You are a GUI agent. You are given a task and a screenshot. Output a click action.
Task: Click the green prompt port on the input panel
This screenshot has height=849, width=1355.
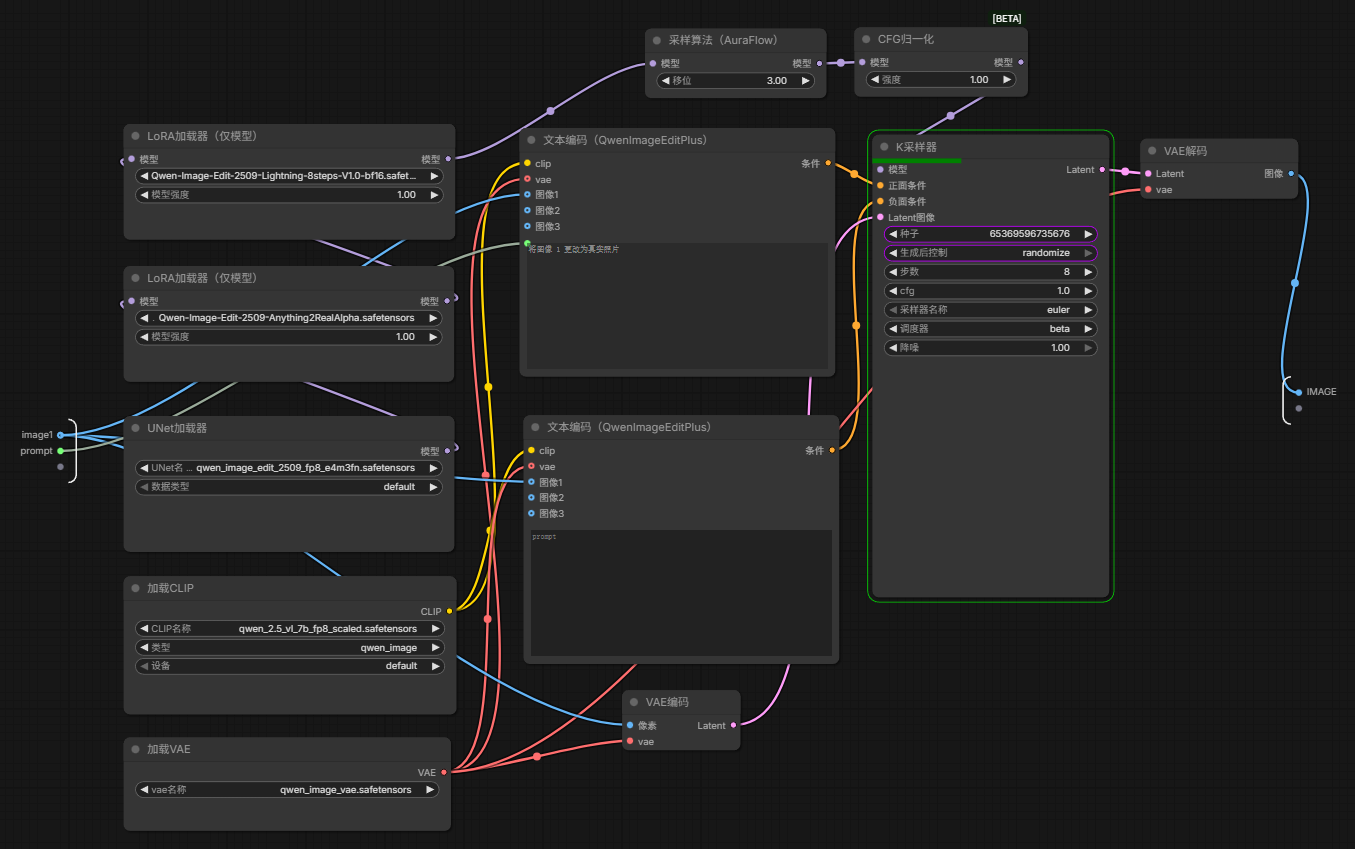tap(60, 451)
